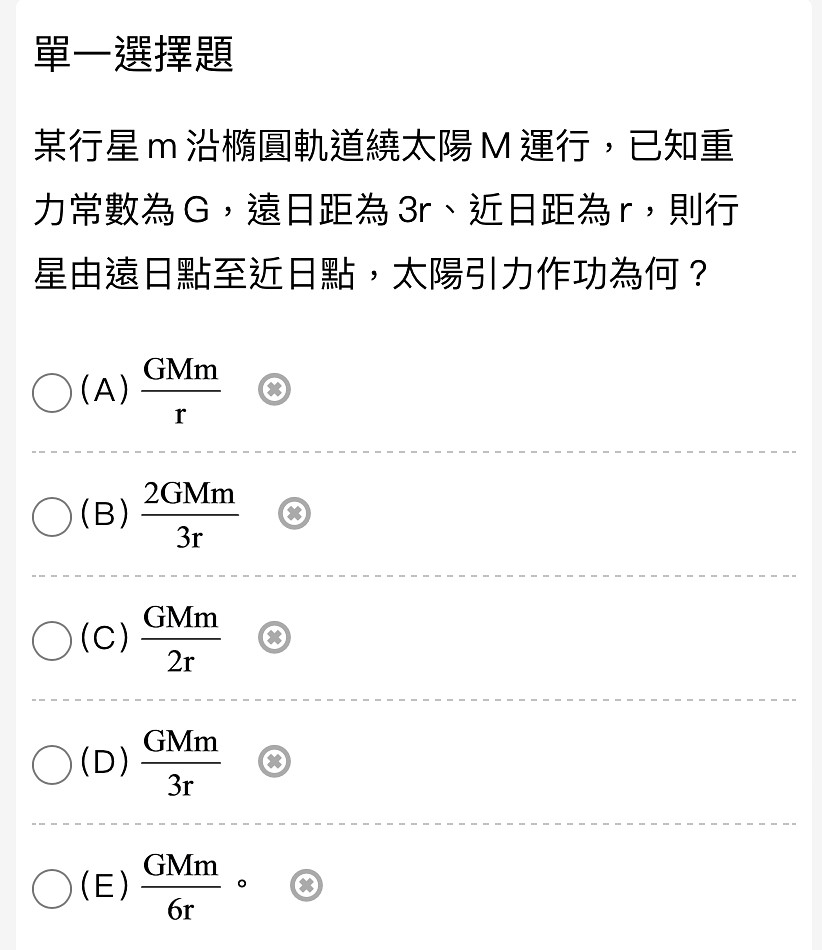The height and width of the screenshot is (950, 822).
Task: Click the GMm over 3r fraction
Action: [x=181, y=763]
